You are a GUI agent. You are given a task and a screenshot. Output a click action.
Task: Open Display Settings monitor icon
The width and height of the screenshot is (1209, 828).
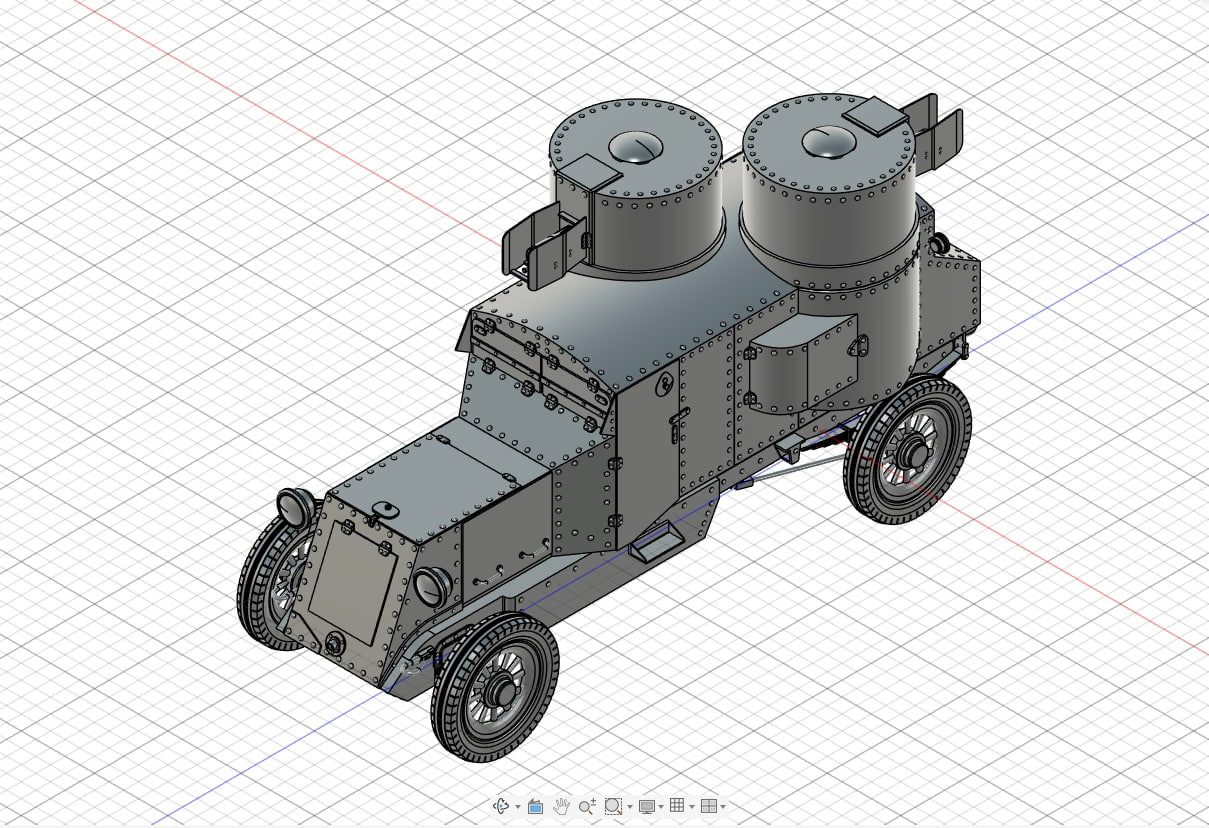pos(647,806)
